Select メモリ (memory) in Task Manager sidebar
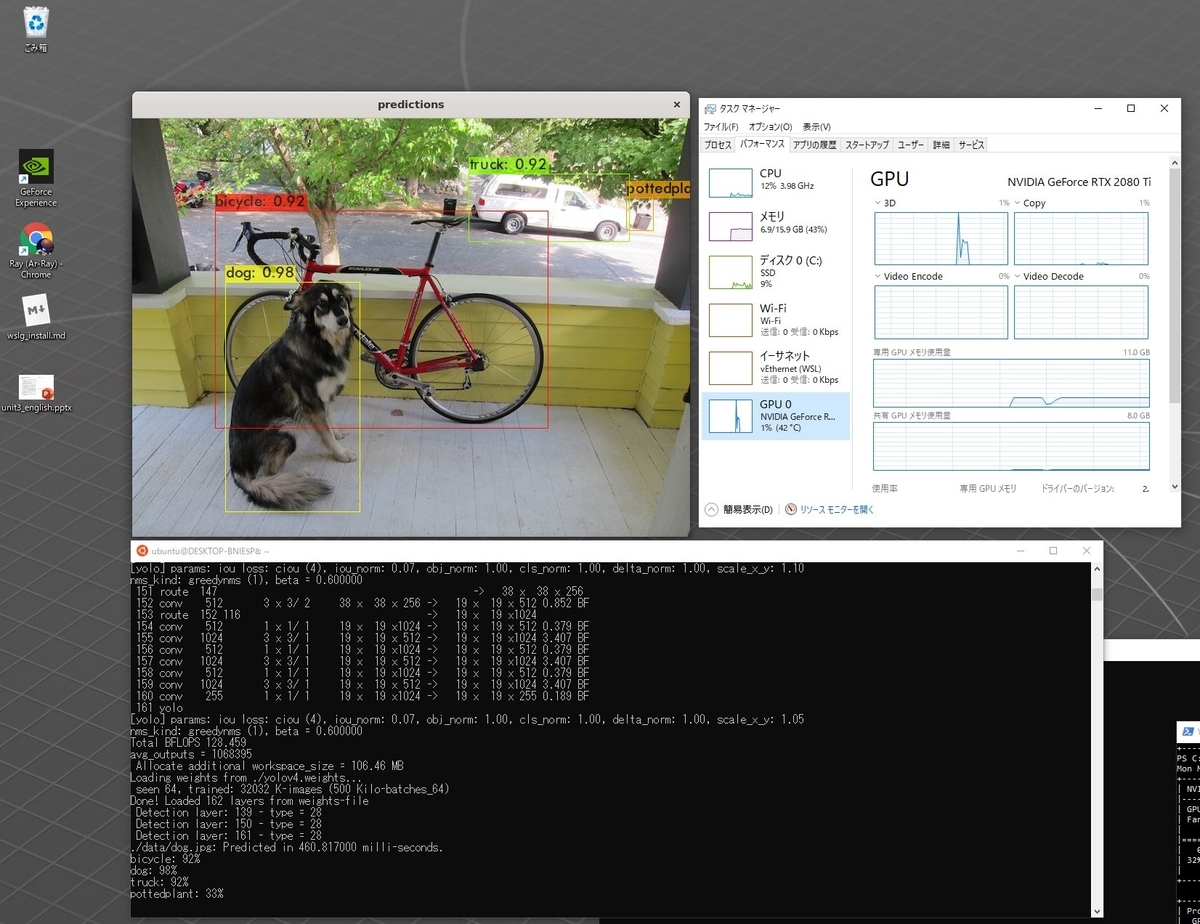1200x924 pixels. click(x=775, y=226)
